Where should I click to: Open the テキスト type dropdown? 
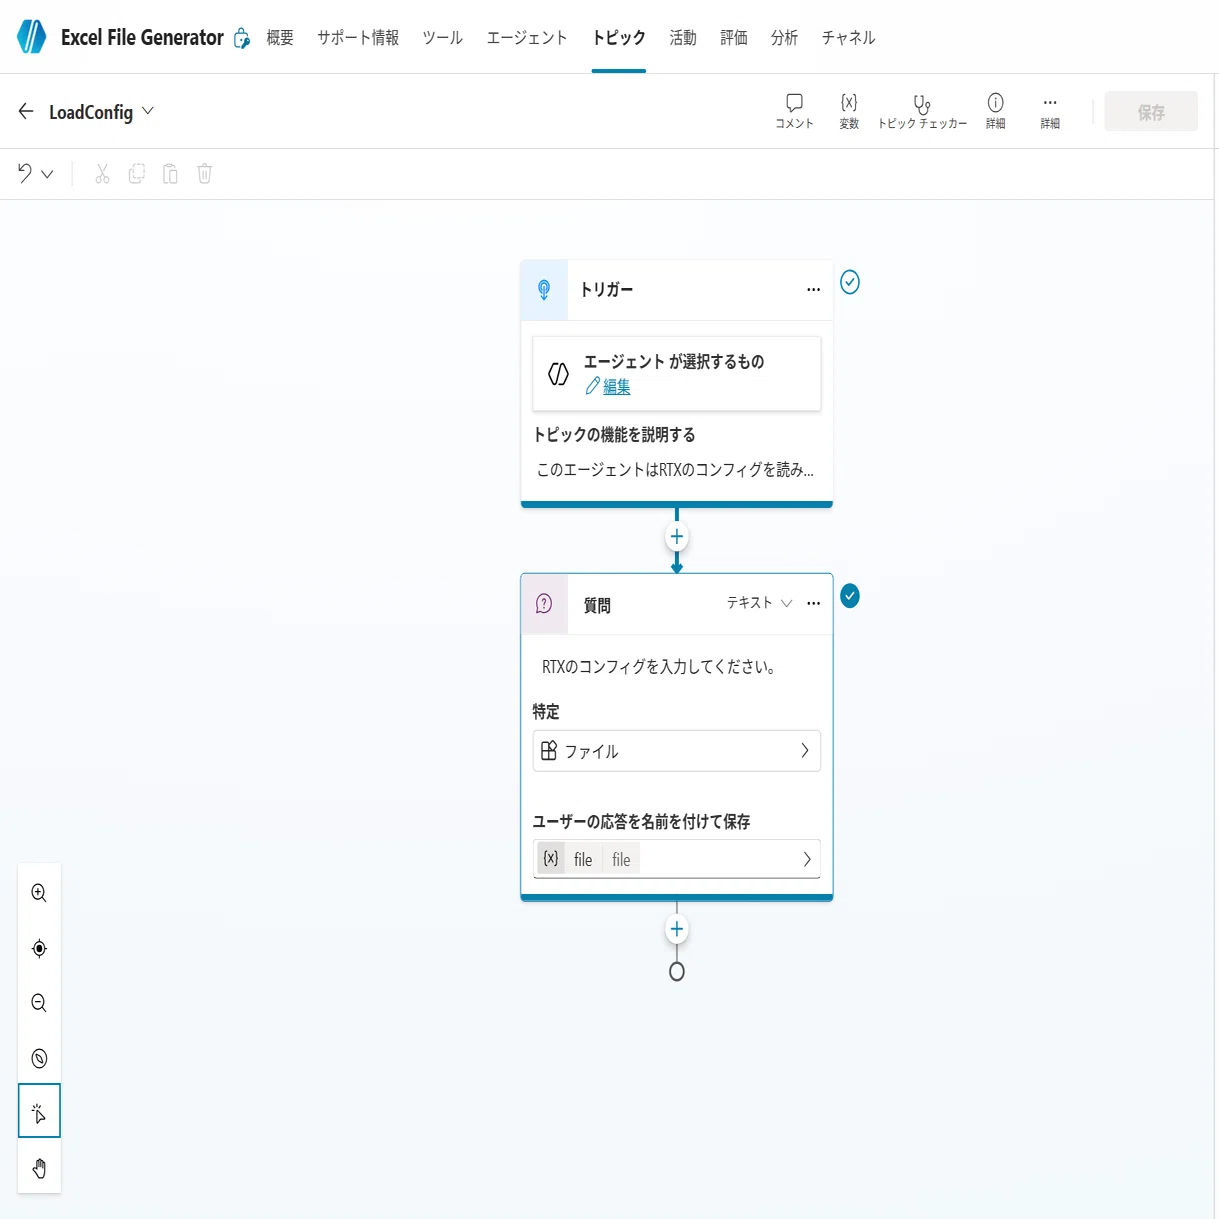pyautogui.click(x=759, y=603)
